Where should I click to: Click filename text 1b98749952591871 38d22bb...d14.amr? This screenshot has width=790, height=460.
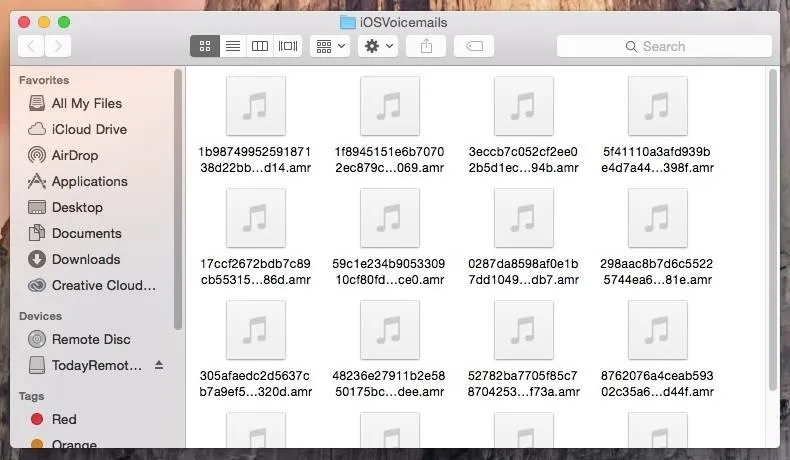click(255, 160)
